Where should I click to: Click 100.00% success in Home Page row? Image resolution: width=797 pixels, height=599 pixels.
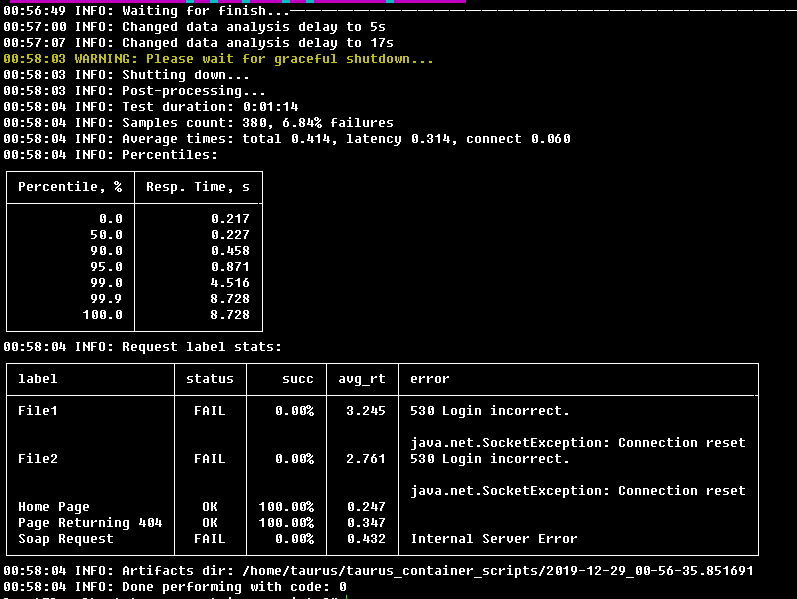286,507
